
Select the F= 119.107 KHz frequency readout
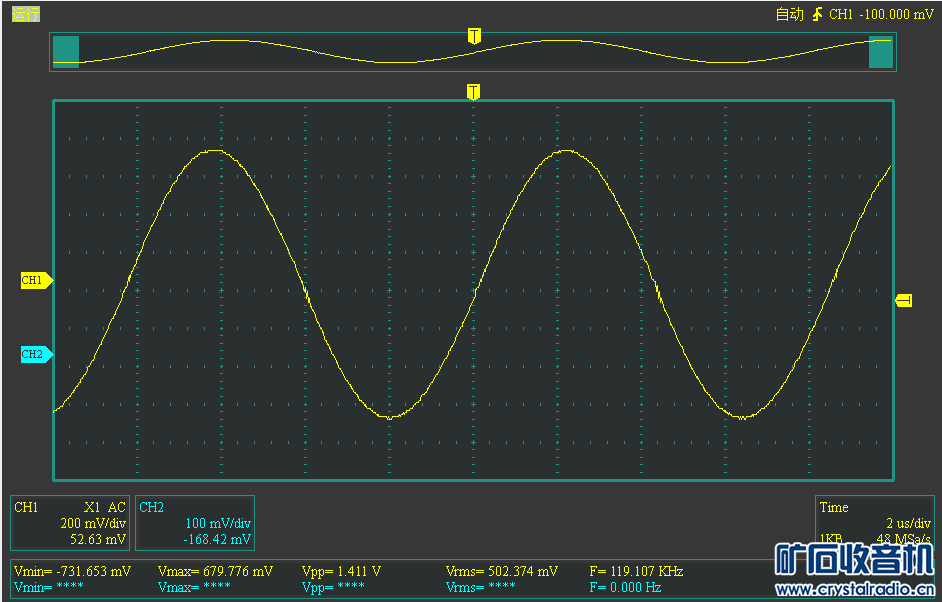click(x=636, y=572)
